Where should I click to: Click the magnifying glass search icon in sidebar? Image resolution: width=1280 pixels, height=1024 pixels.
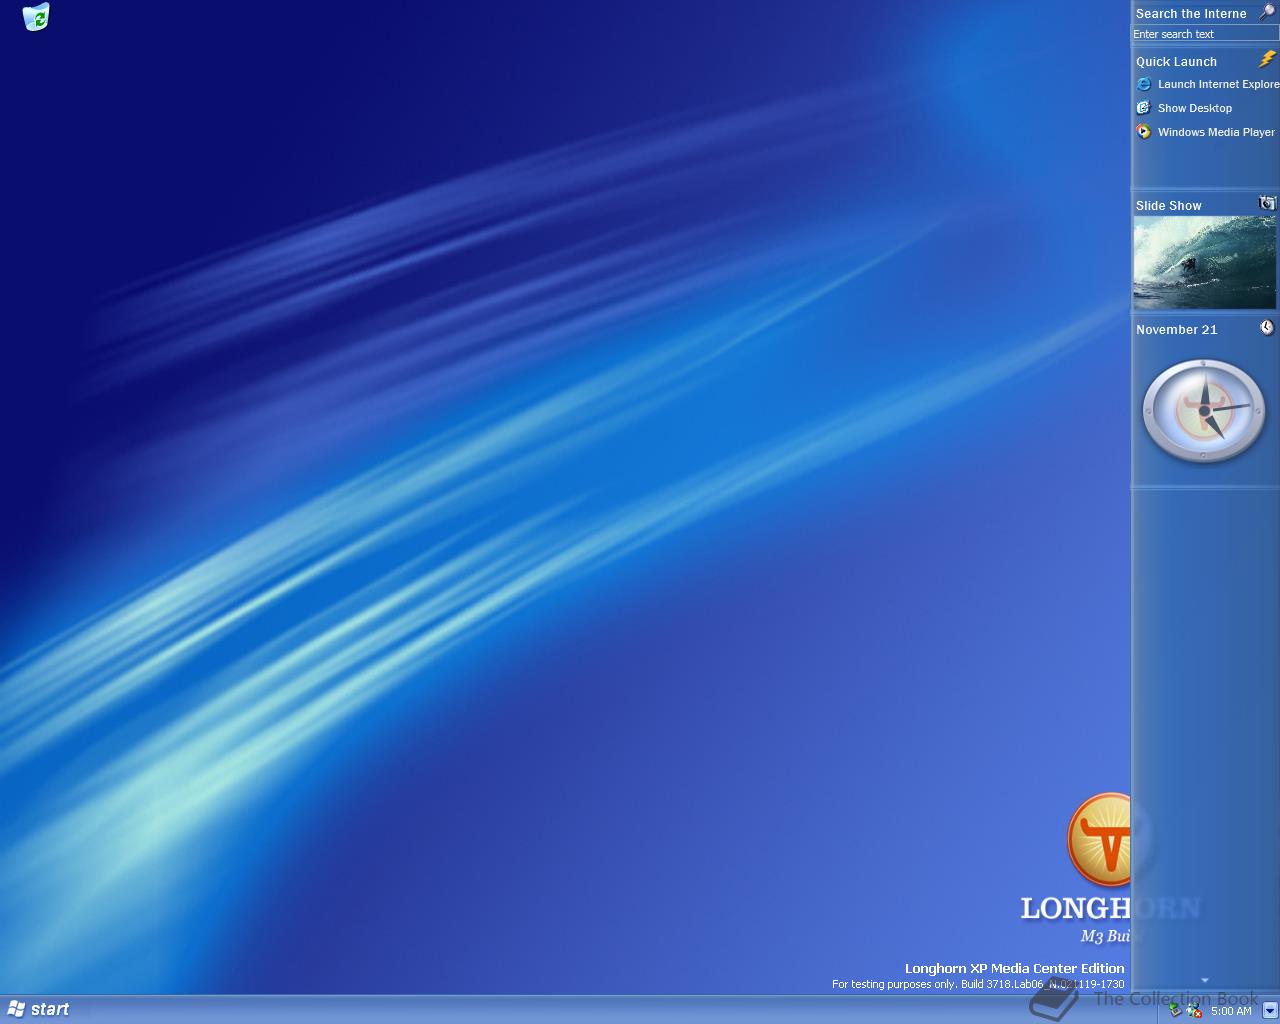click(x=1267, y=13)
